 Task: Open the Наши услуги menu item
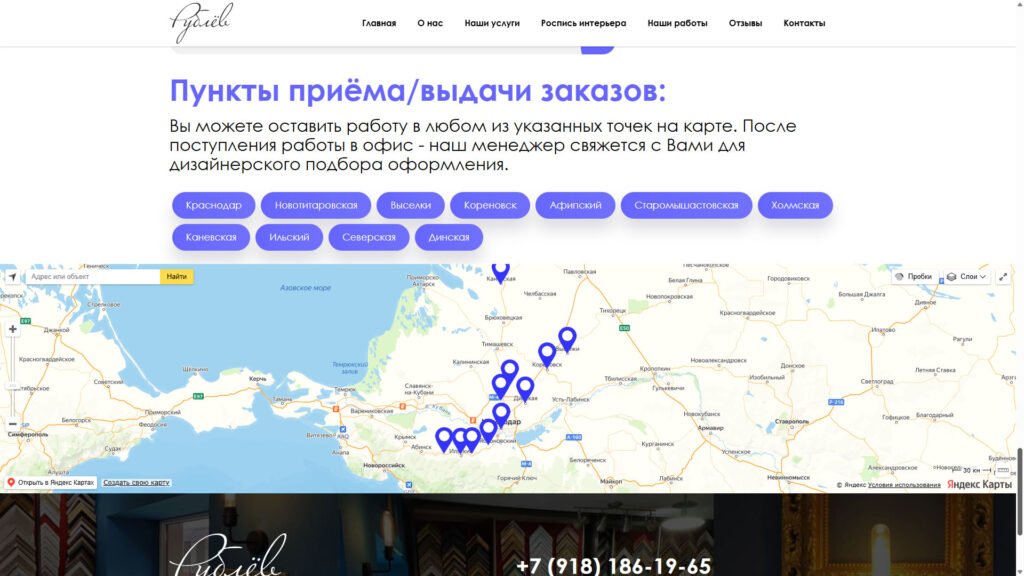[492, 23]
